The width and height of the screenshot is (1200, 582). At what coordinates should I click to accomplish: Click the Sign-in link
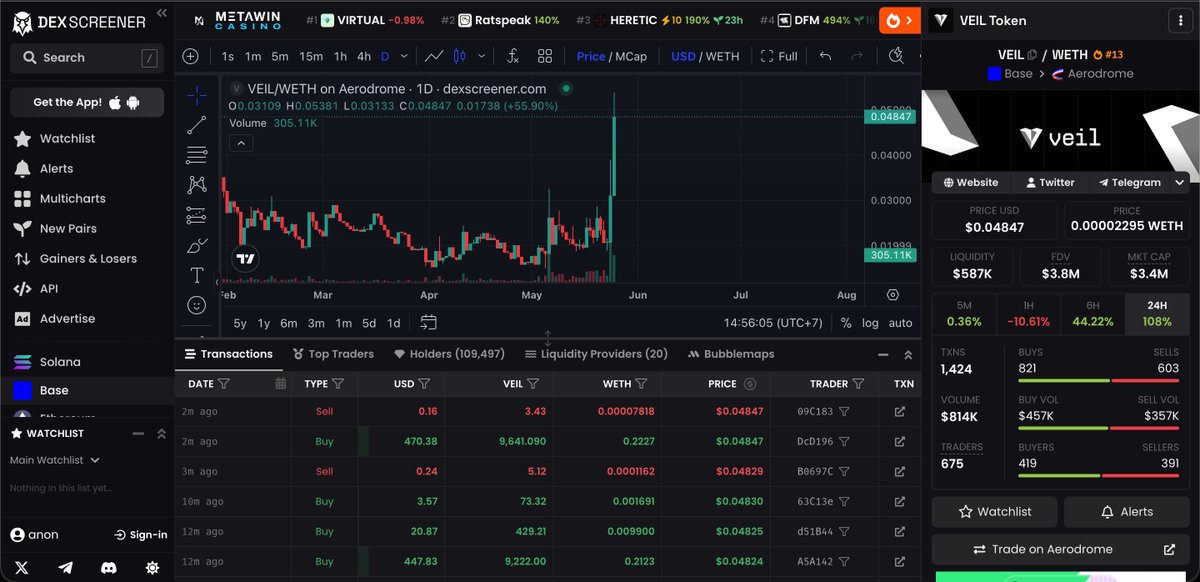(x=140, y=535)
